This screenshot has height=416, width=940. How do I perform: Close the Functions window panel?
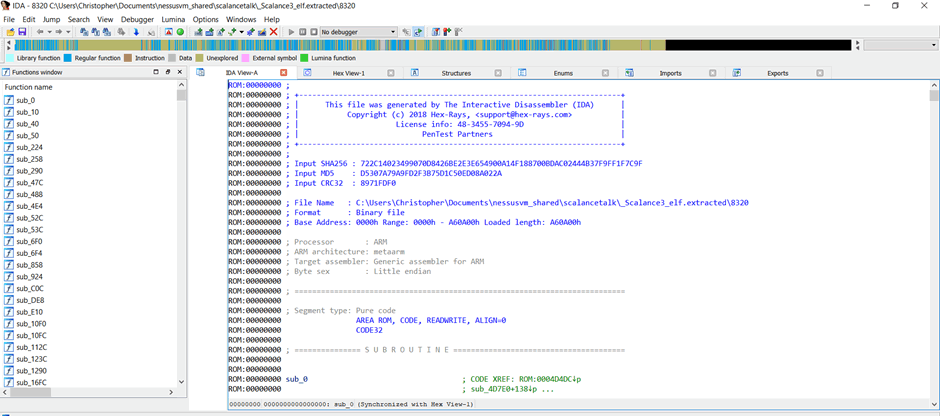pos(180,72)
